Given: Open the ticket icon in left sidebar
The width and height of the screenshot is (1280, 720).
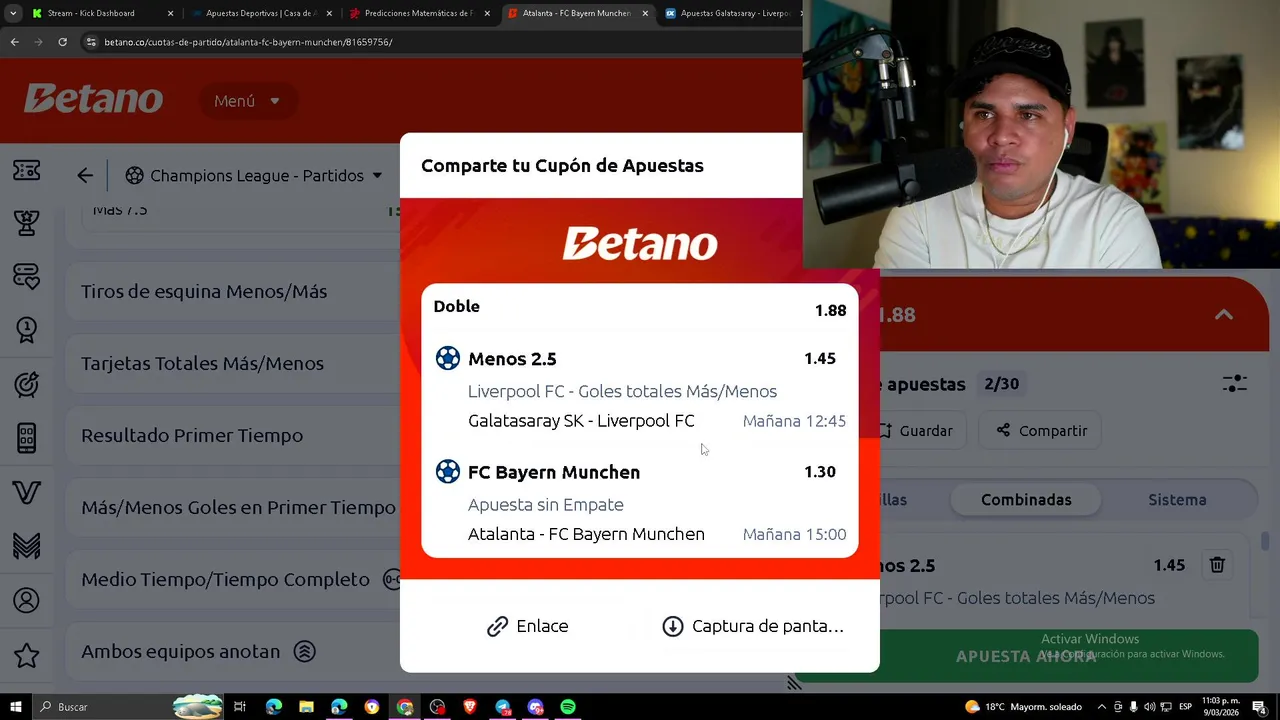Looking at the screenshot, I should point(27,171).
